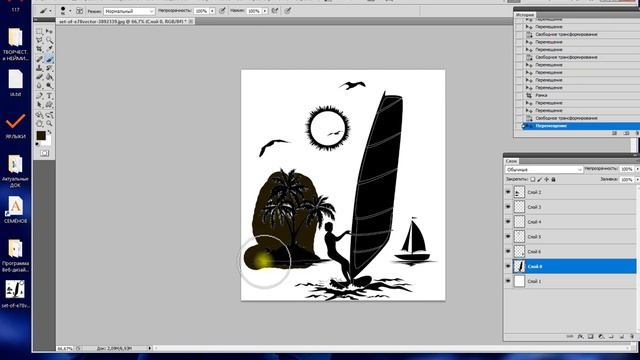The width and height of the screenshot is (640, 360).
Task: Select the Pen tool
Action: [40, 96]
